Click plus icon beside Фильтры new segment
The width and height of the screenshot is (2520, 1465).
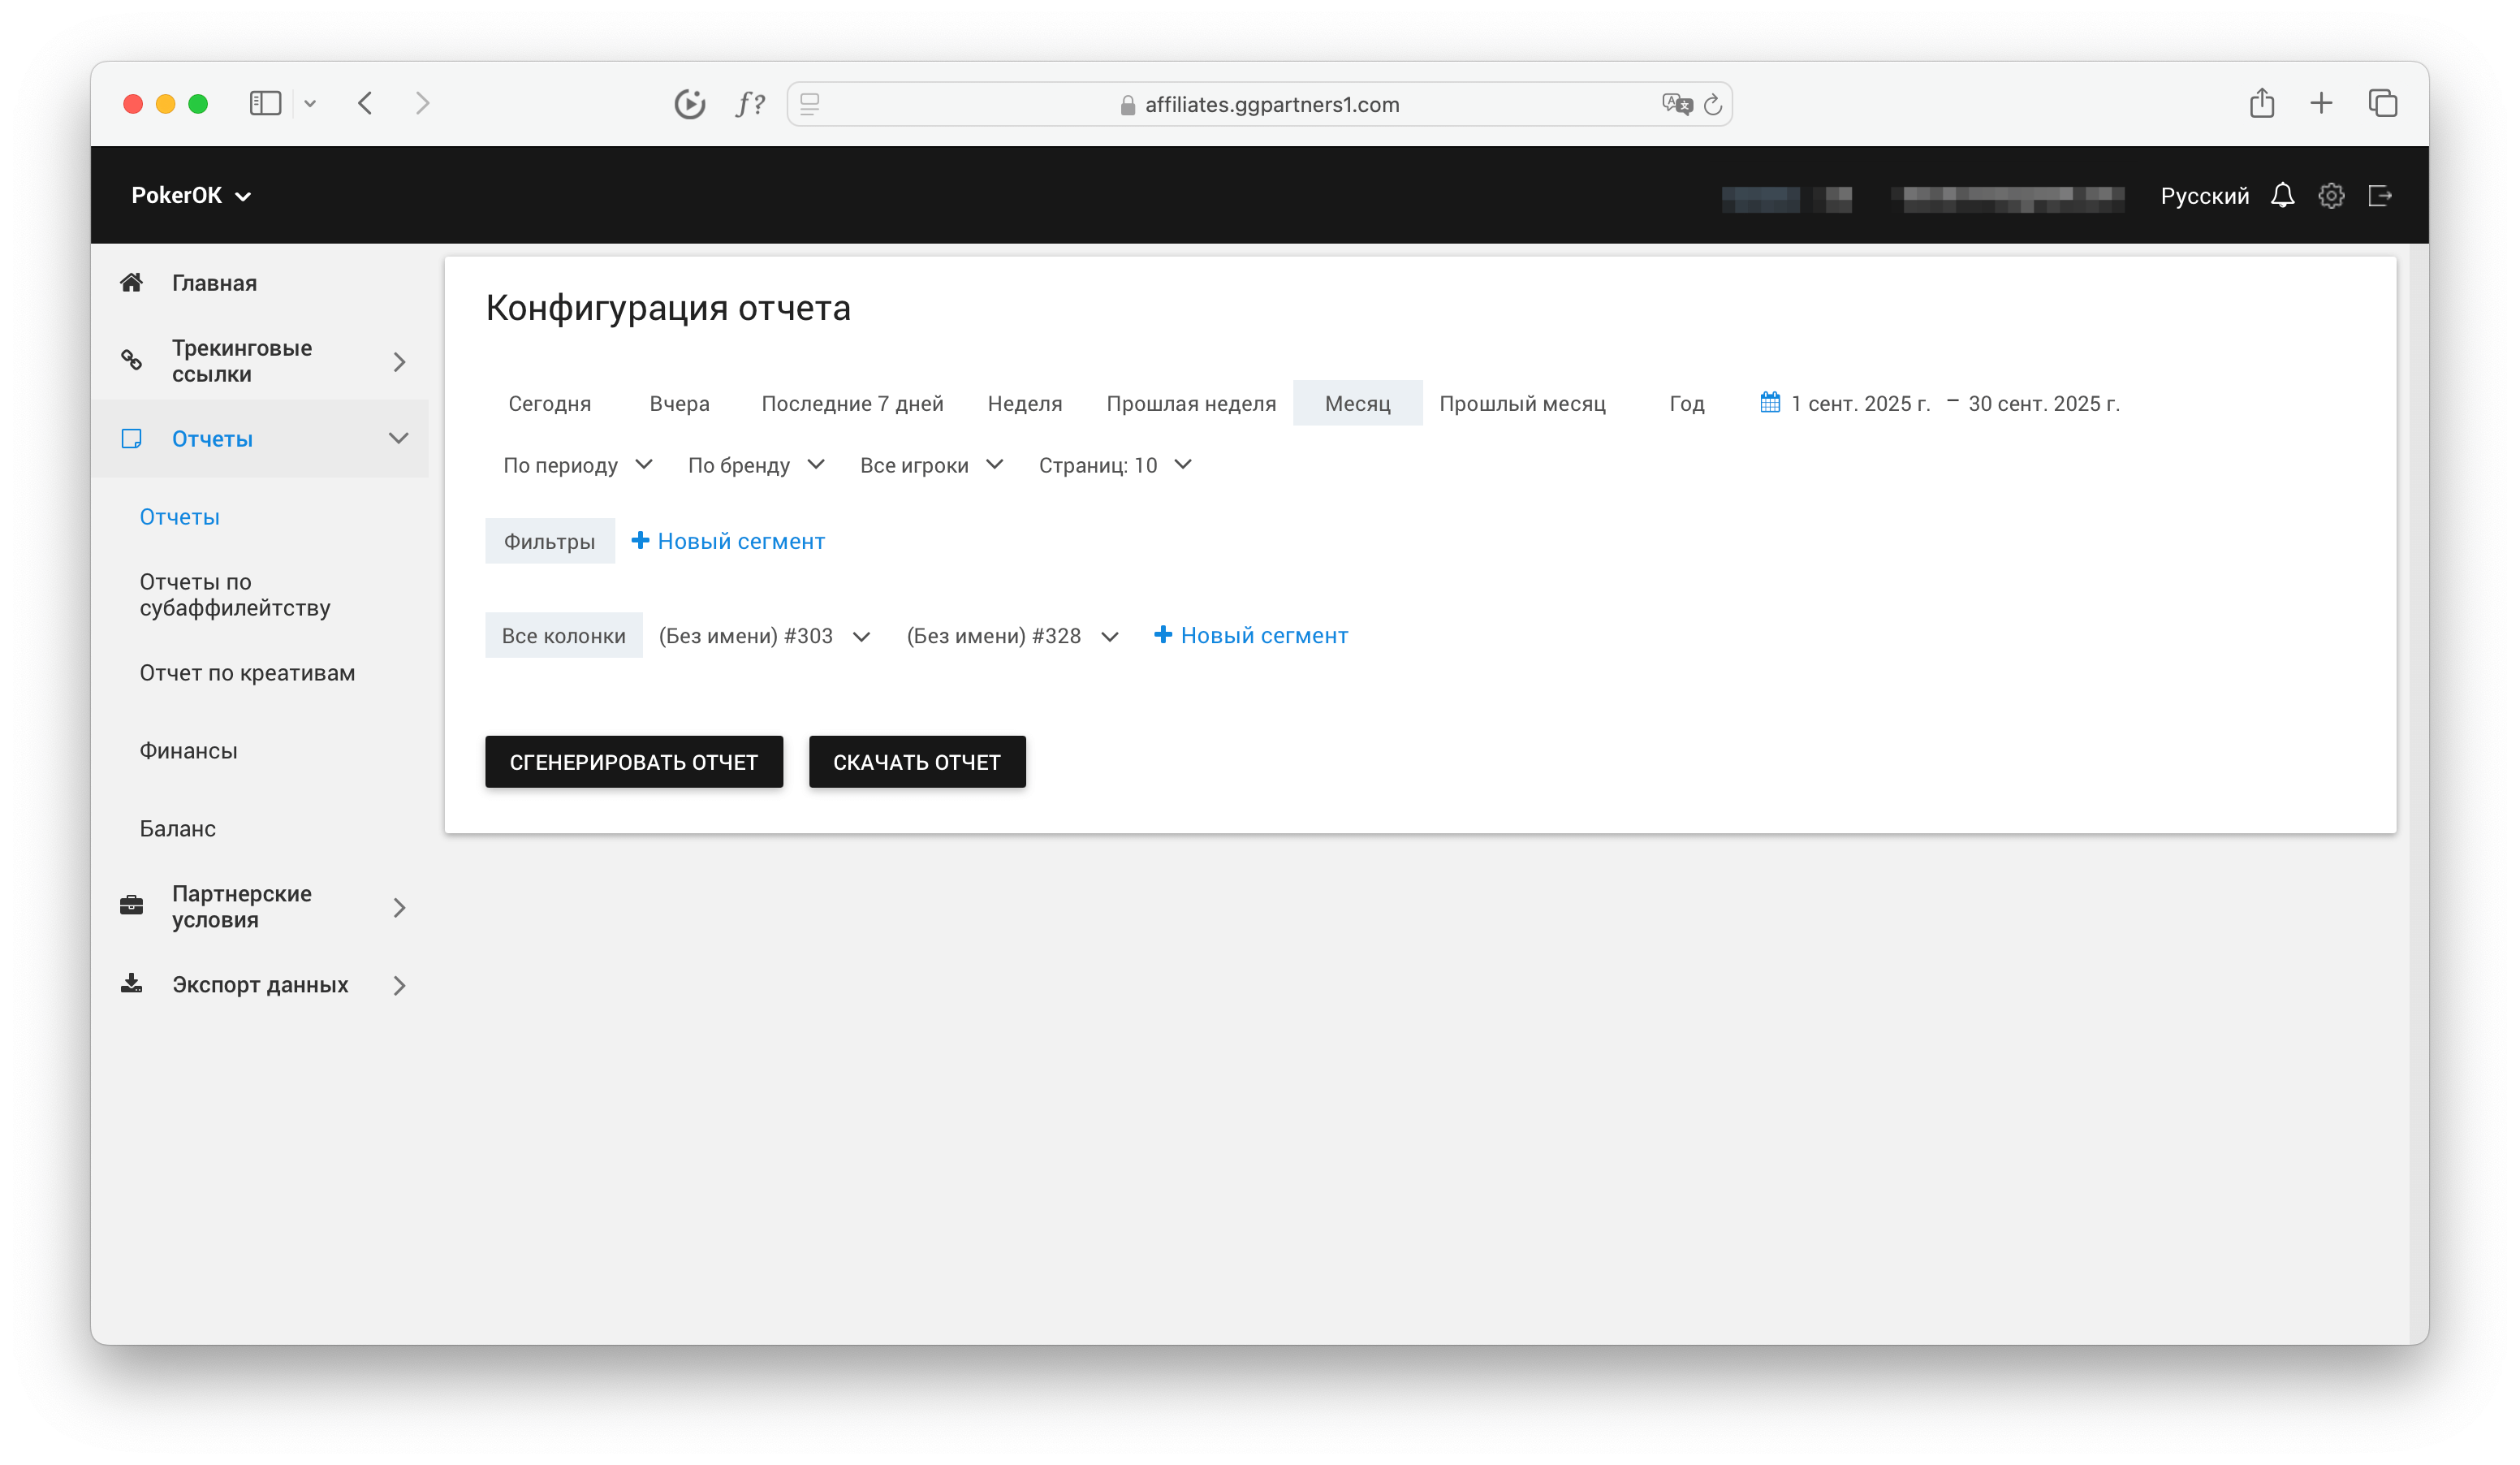640,540
